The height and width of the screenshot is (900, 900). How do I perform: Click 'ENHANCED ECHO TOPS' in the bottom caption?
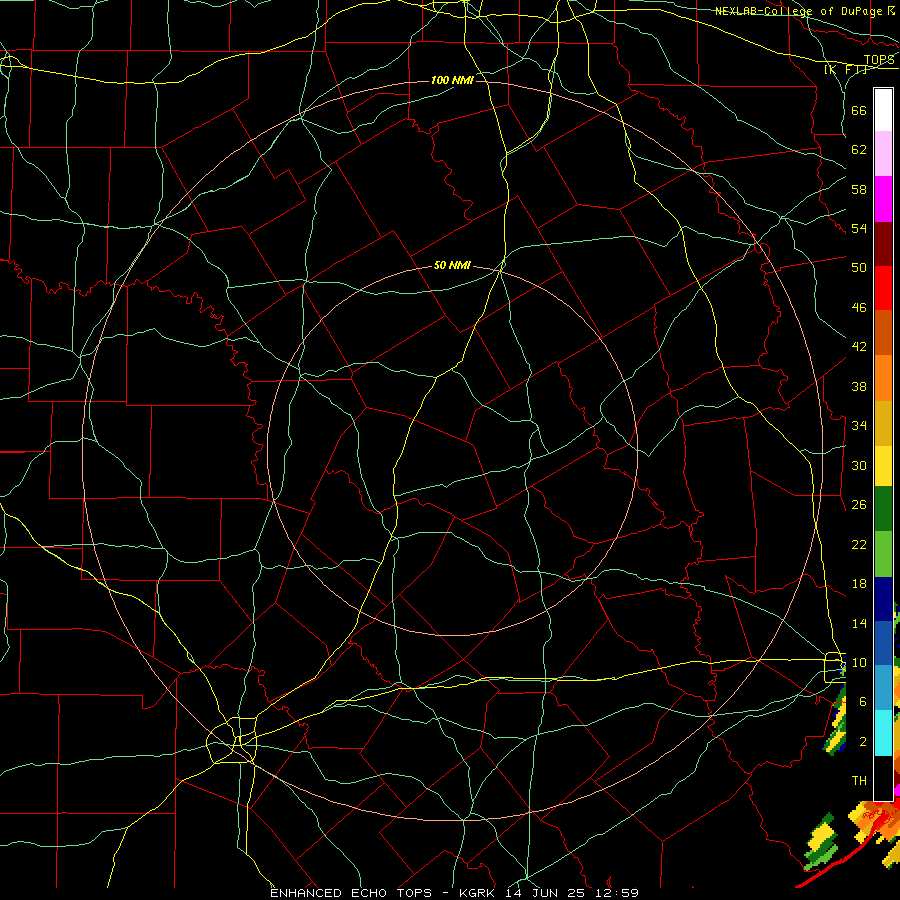(x=350, y=893)
